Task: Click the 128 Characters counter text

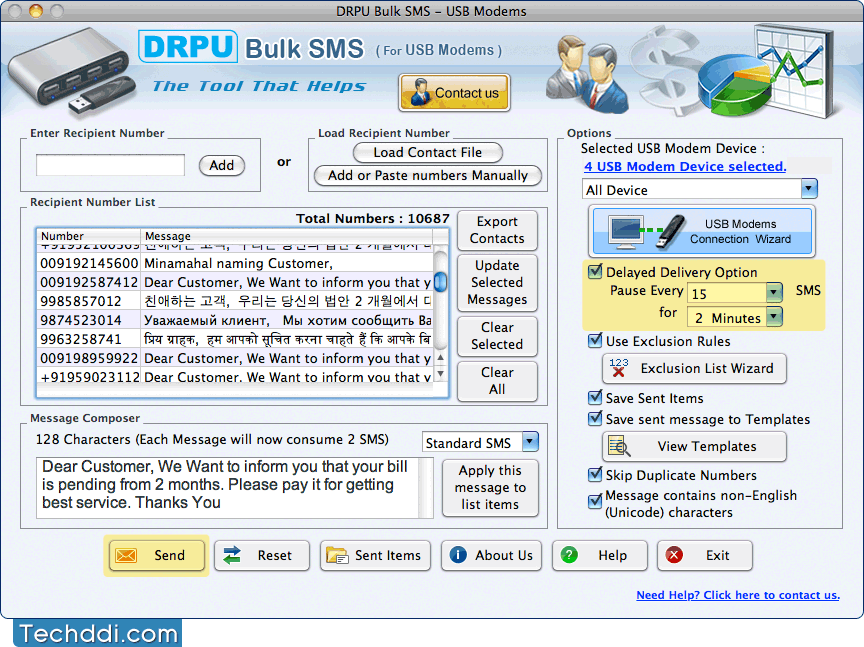Action: (x=212, y=439)
